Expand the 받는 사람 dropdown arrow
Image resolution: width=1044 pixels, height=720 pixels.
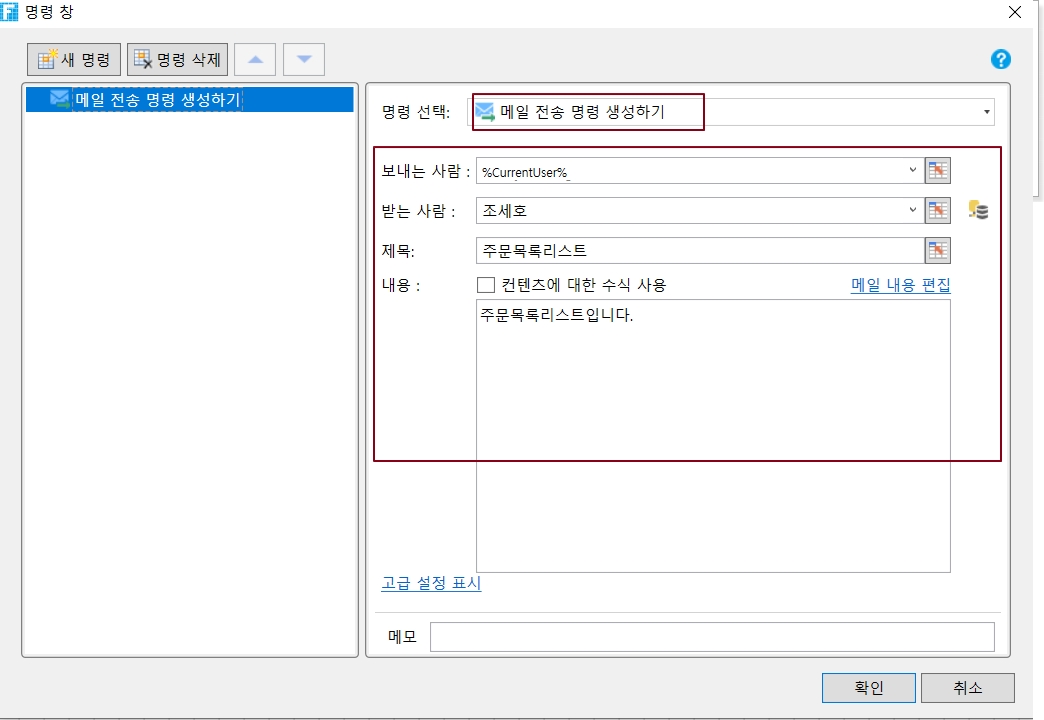(912, 210)
